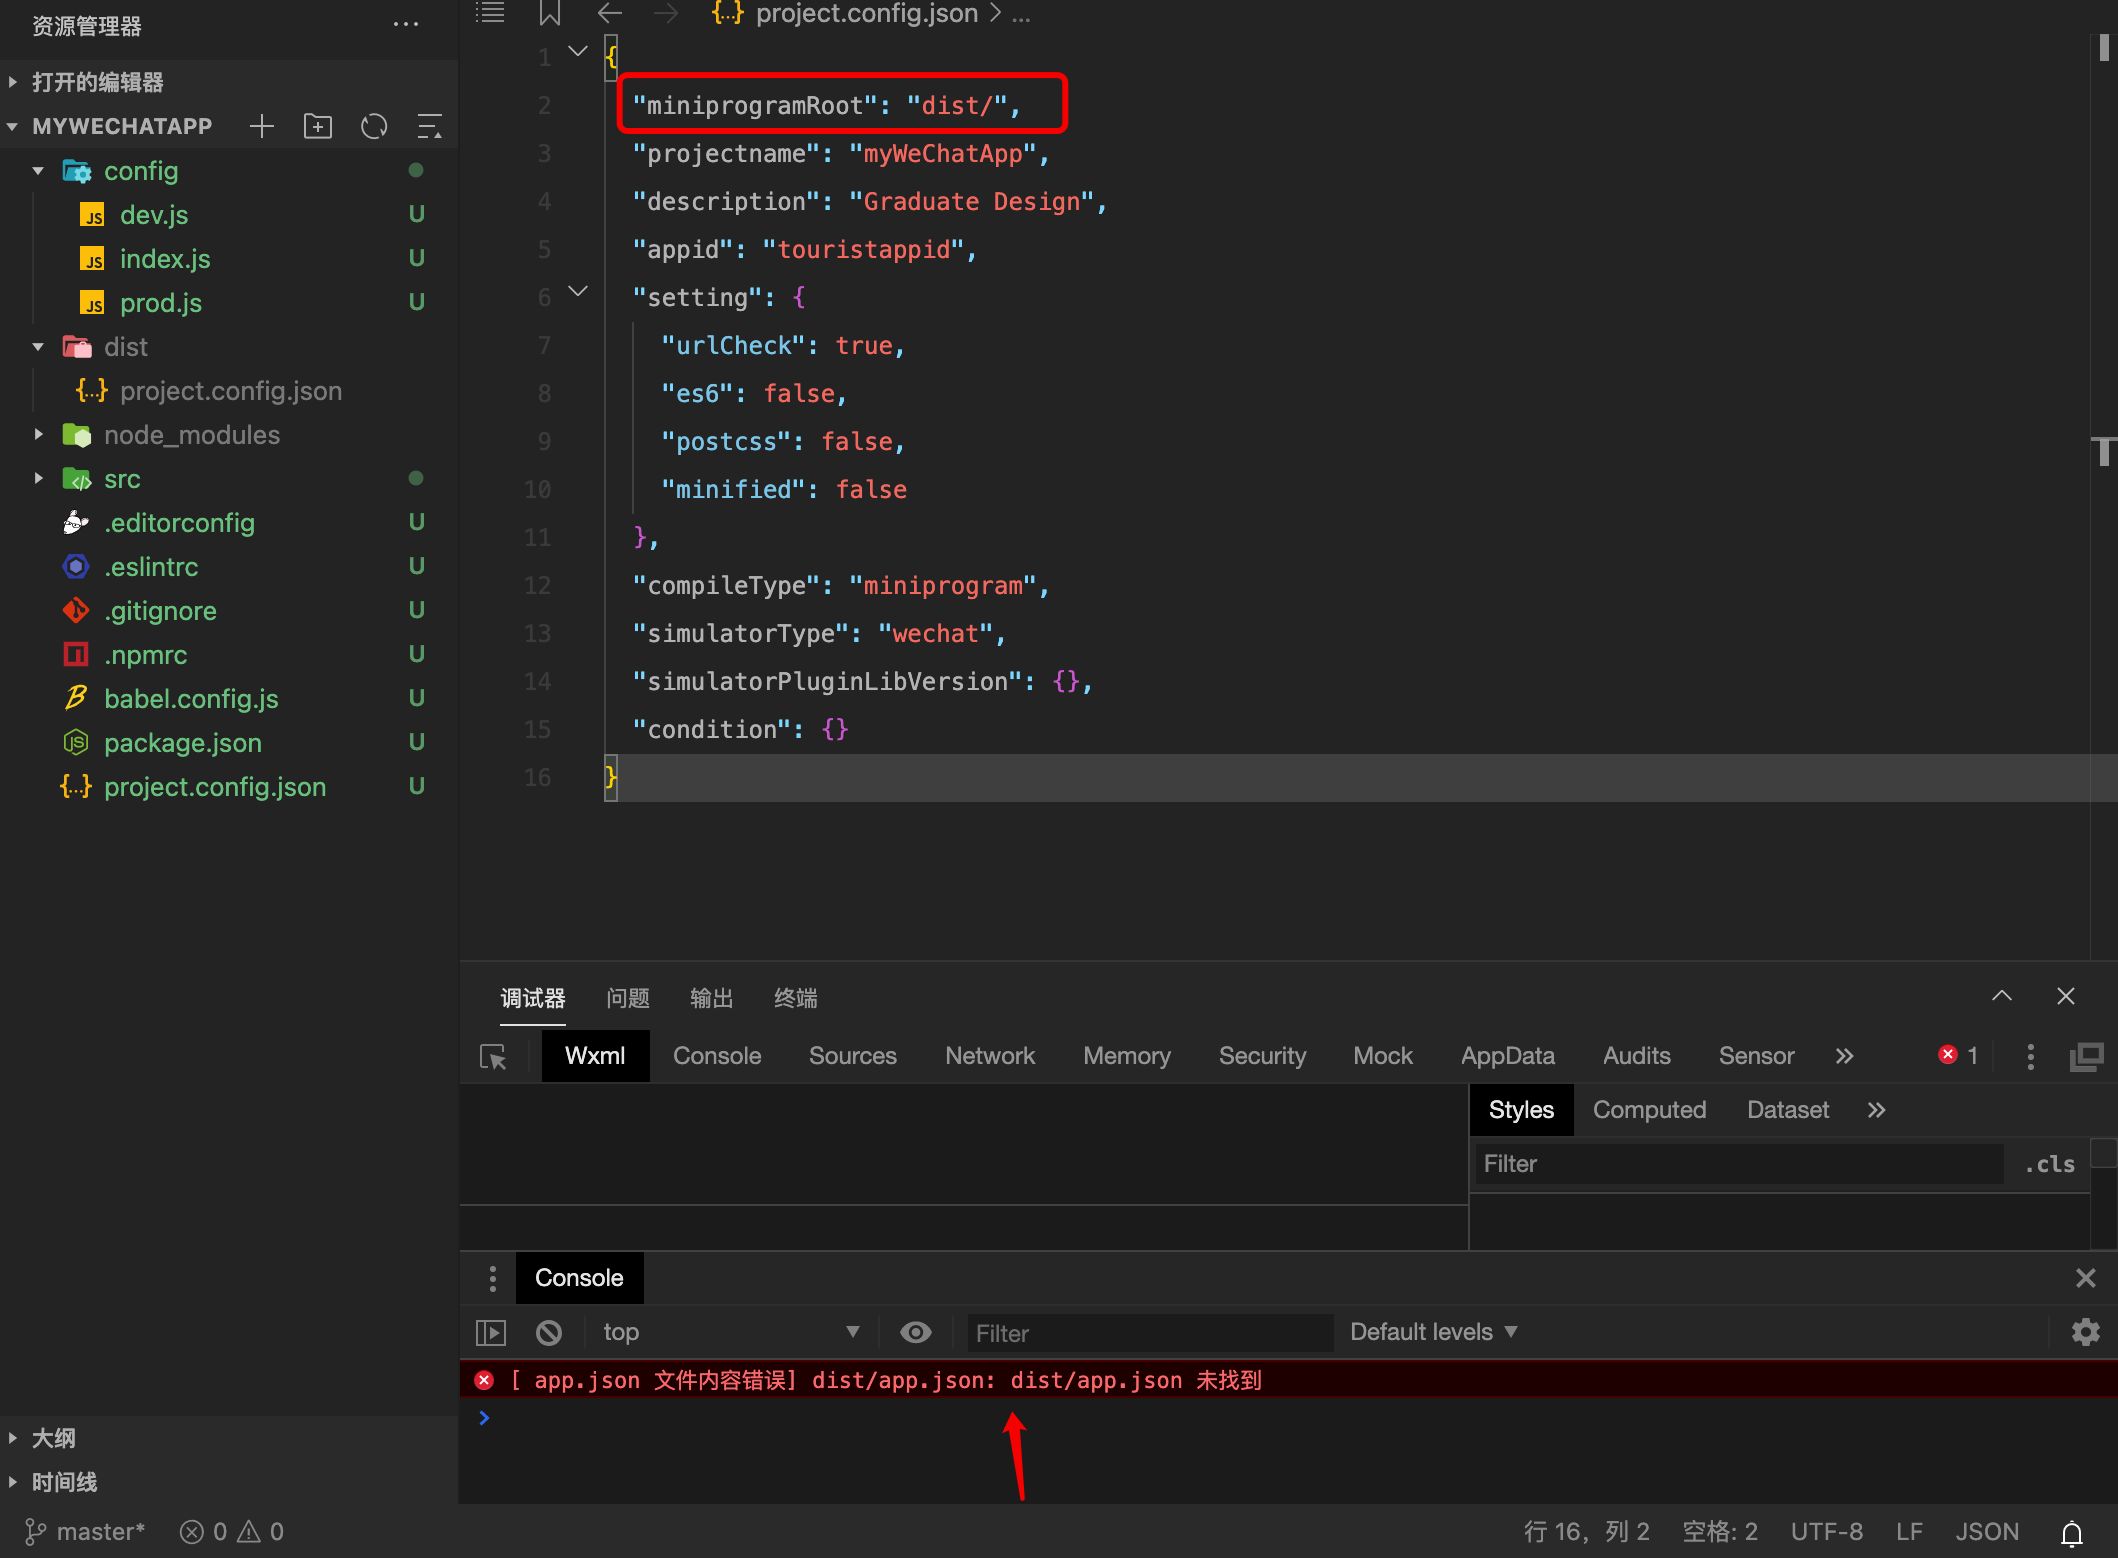Toggle the .cls class editor

(2049, 1164)
